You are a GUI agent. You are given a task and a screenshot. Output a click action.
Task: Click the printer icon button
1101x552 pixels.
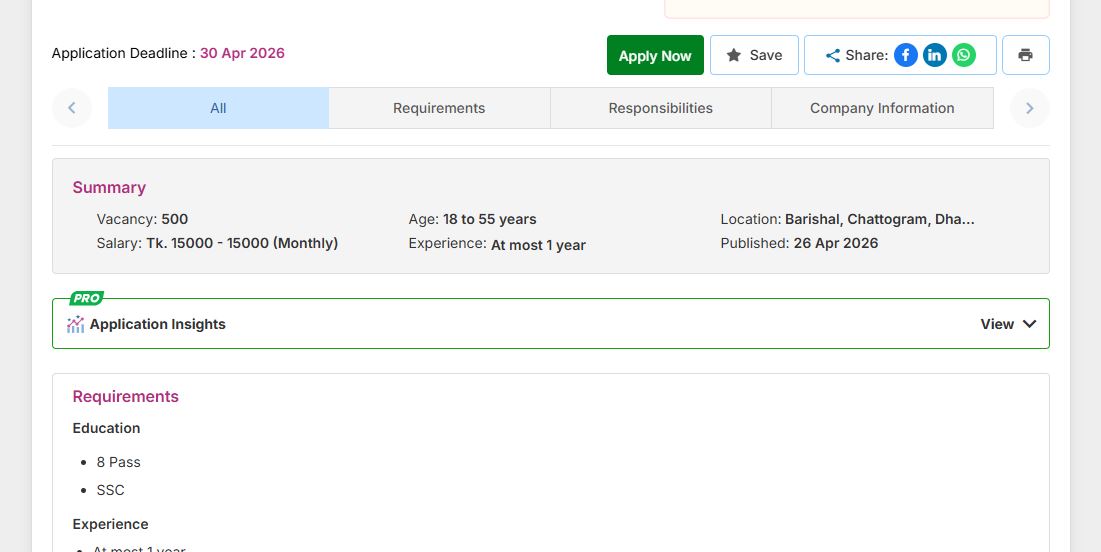(x=1025, y=55)
